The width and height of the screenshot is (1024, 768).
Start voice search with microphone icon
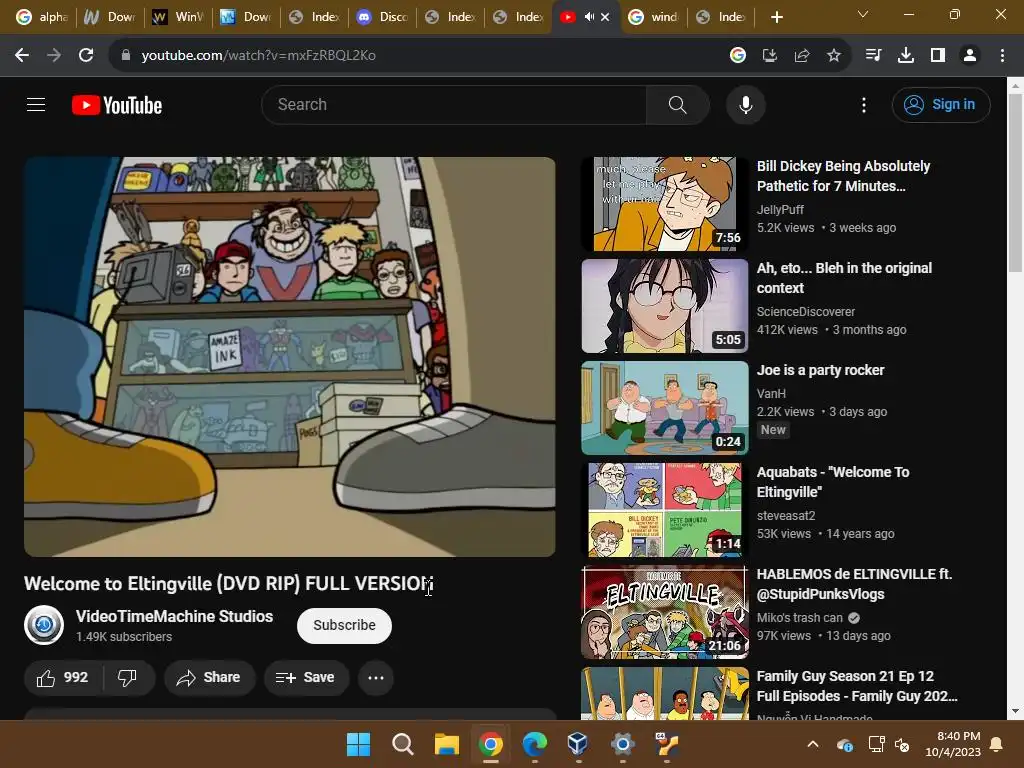[745, 104]
